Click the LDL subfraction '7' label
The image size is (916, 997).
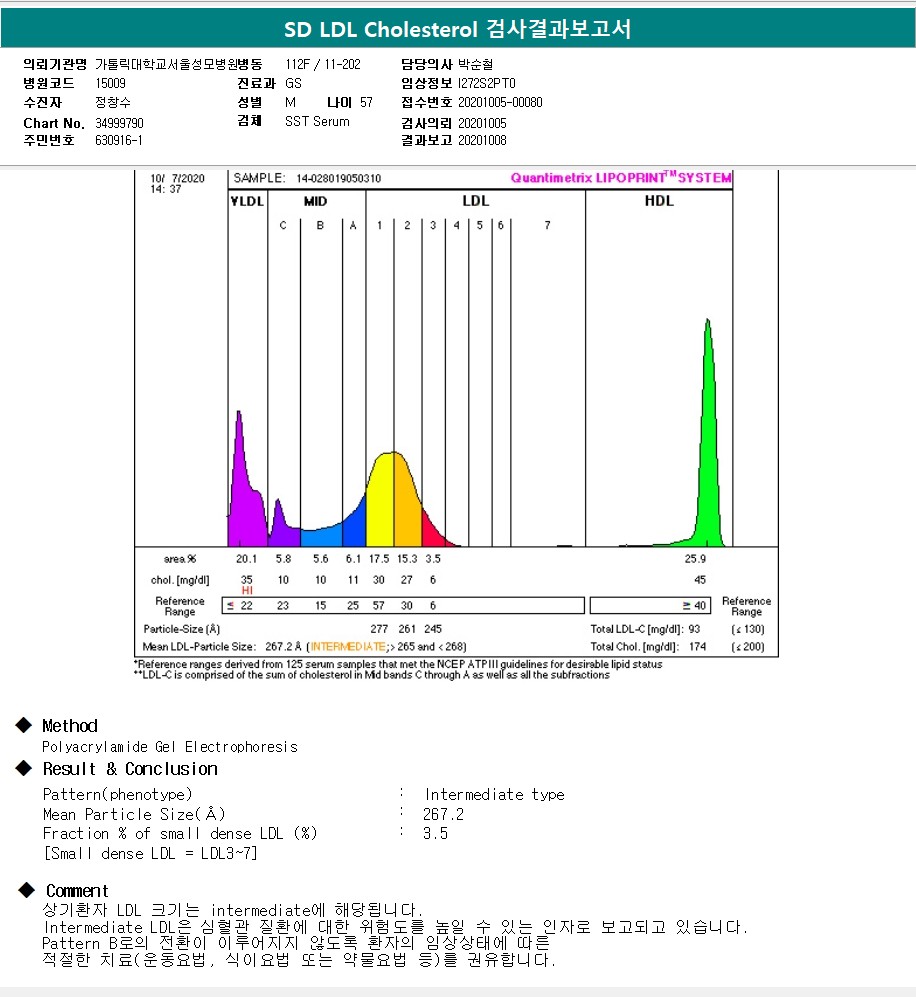[547, 226]
